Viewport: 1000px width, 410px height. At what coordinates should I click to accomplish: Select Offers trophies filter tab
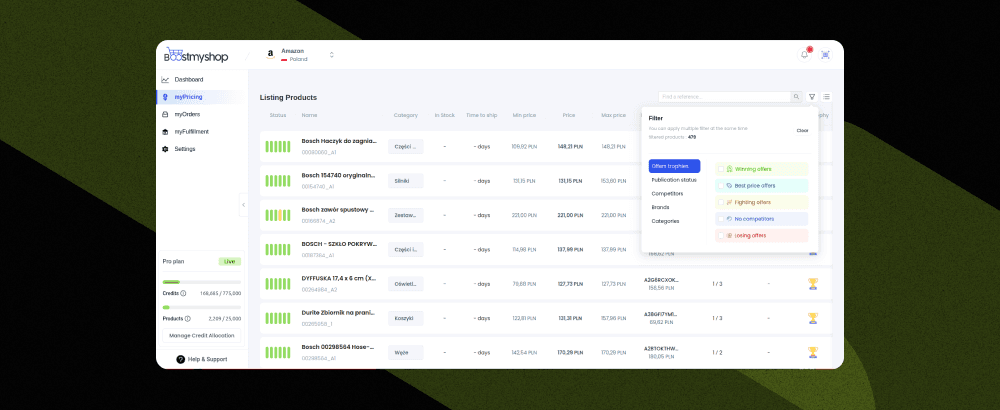click(674, 166)
